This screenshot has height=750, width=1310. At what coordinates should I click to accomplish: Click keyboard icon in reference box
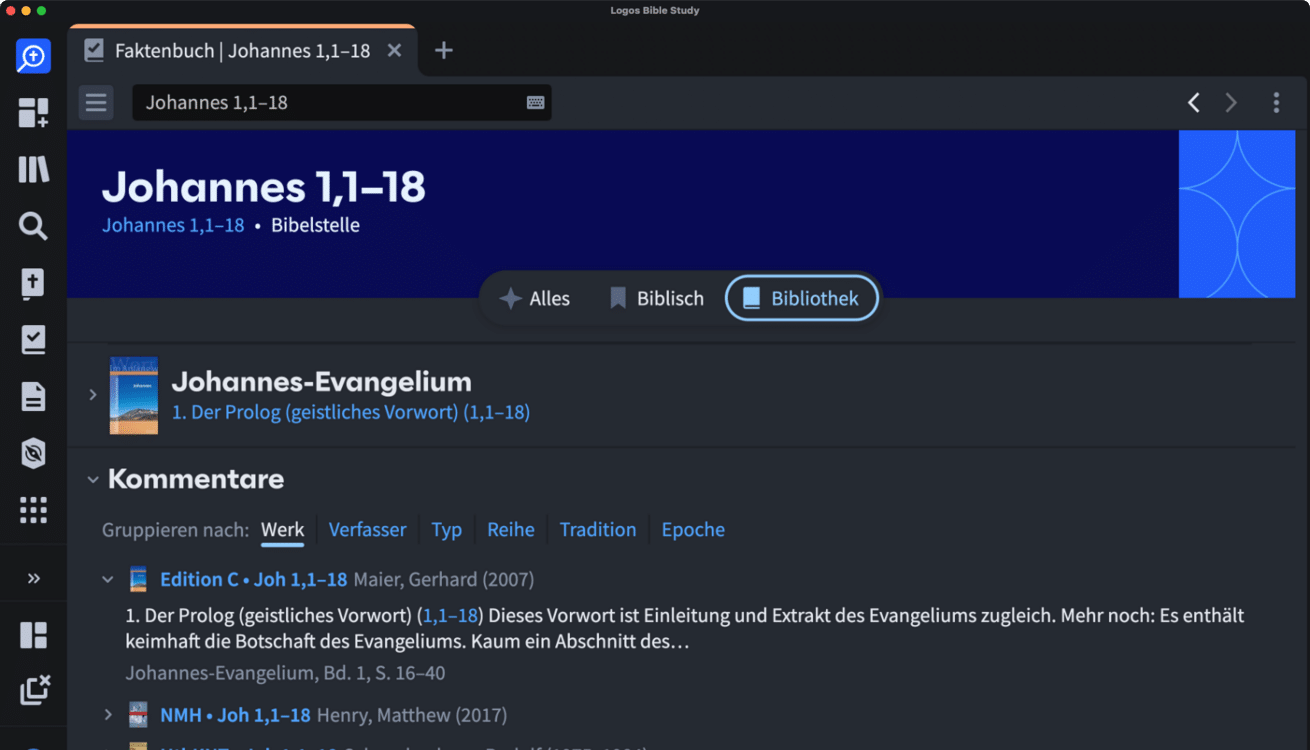point(535,102)
